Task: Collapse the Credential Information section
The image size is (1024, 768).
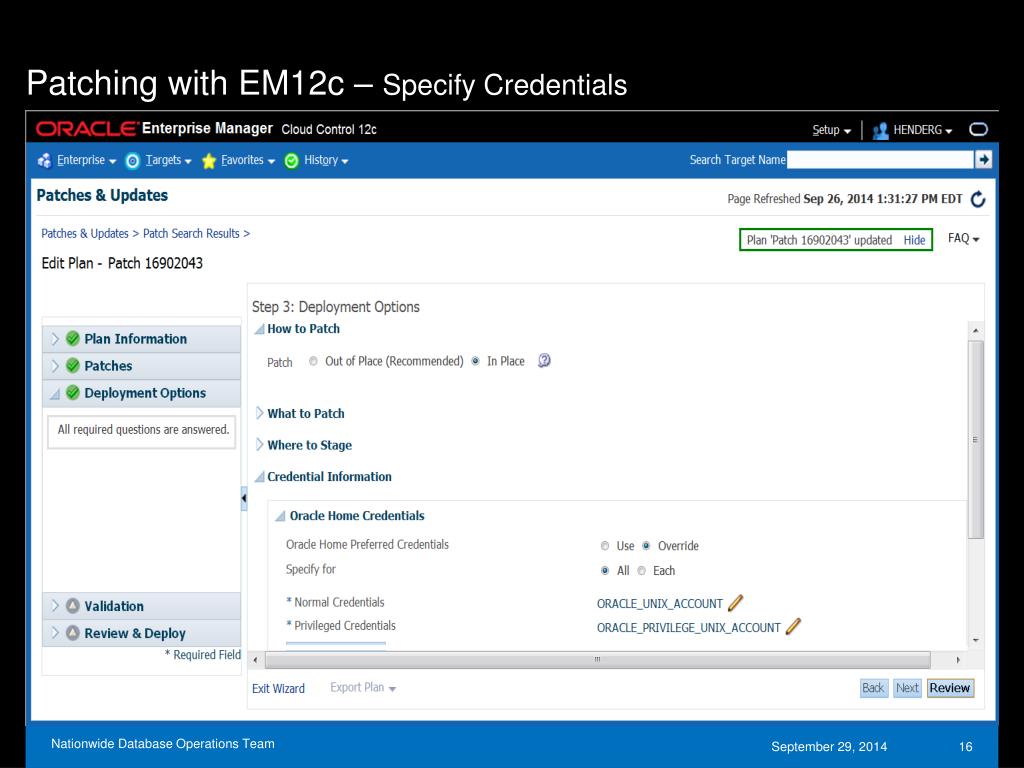Action: 259,477
